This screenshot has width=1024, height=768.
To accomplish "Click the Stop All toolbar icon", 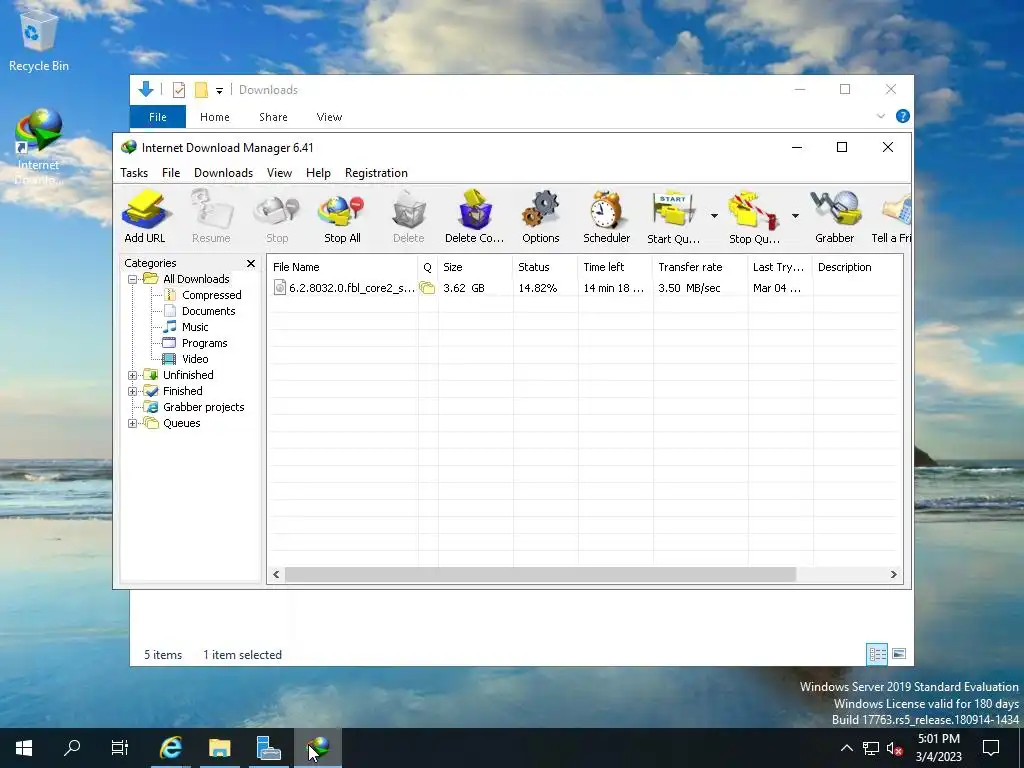I will (x=342, y=217).
